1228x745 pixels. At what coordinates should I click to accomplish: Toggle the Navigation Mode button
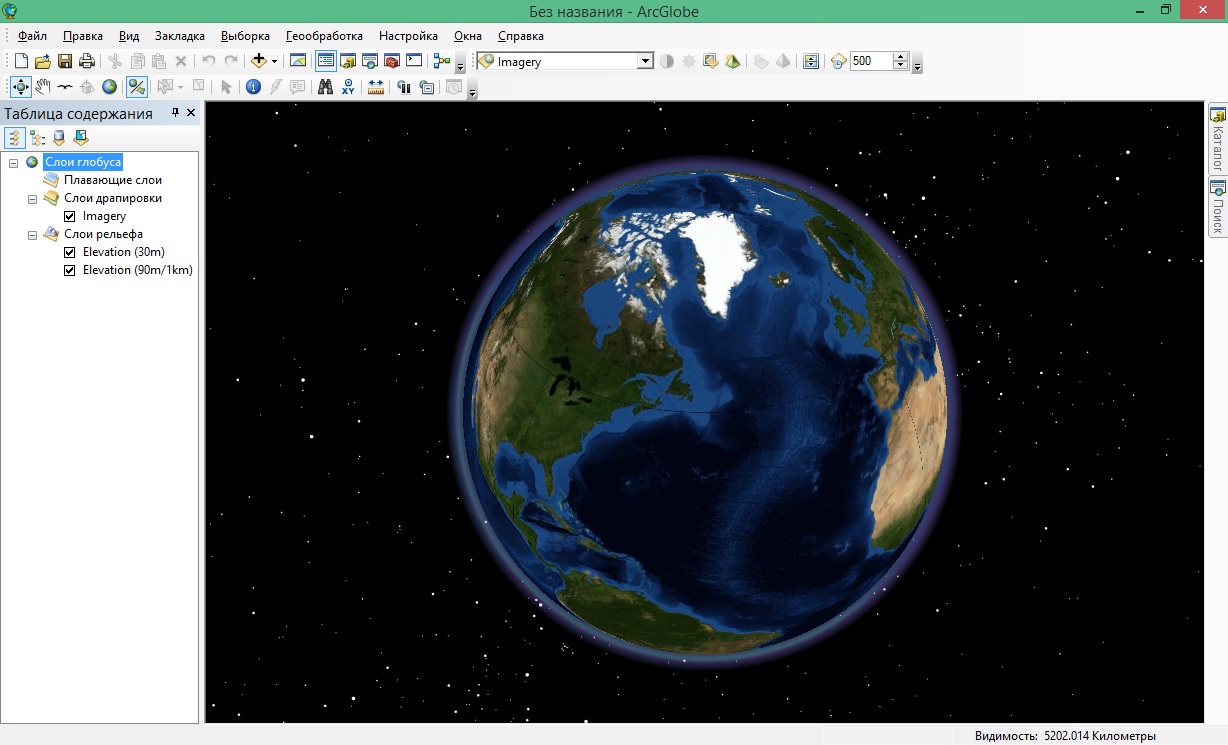(x=137, y=87)
